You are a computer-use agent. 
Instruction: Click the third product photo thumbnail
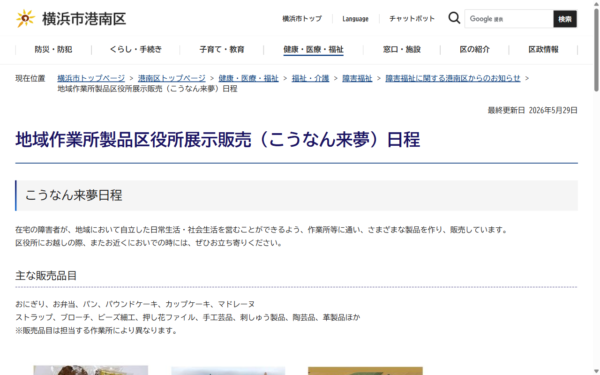pyautogui.click(x=365, y=371)
